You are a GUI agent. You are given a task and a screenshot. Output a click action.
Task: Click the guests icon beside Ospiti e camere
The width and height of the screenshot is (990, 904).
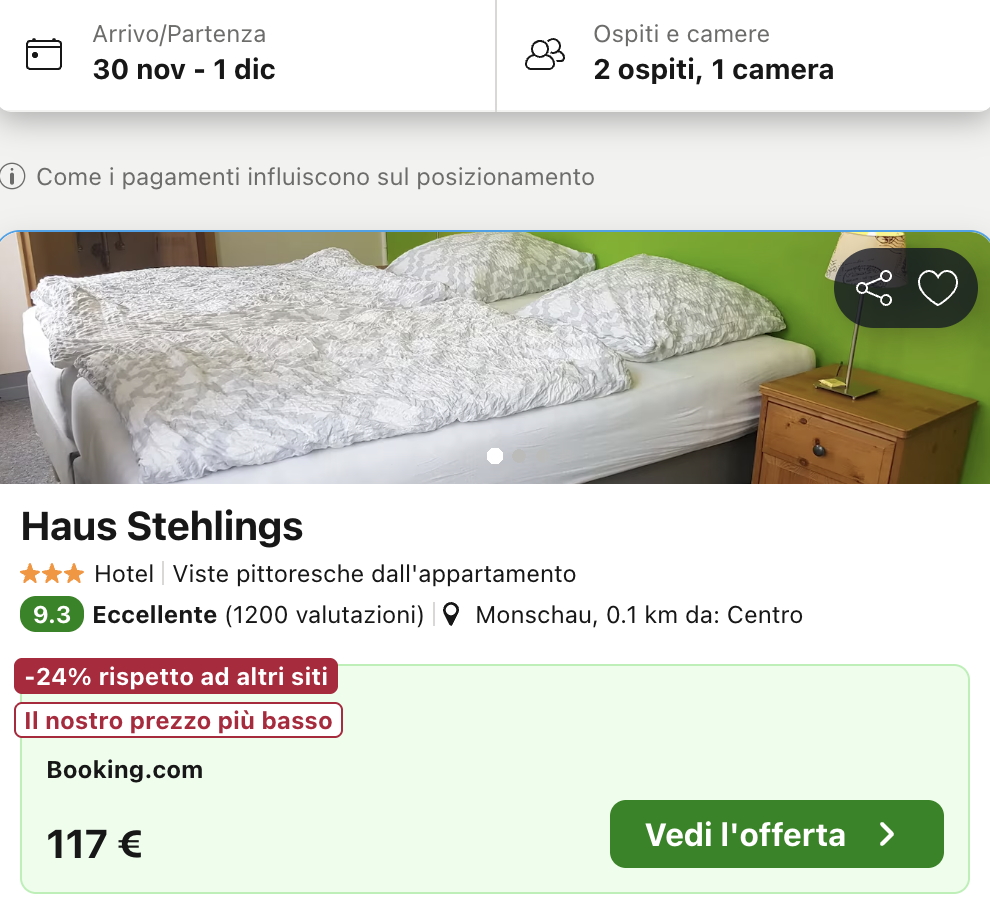click(545, 54)
